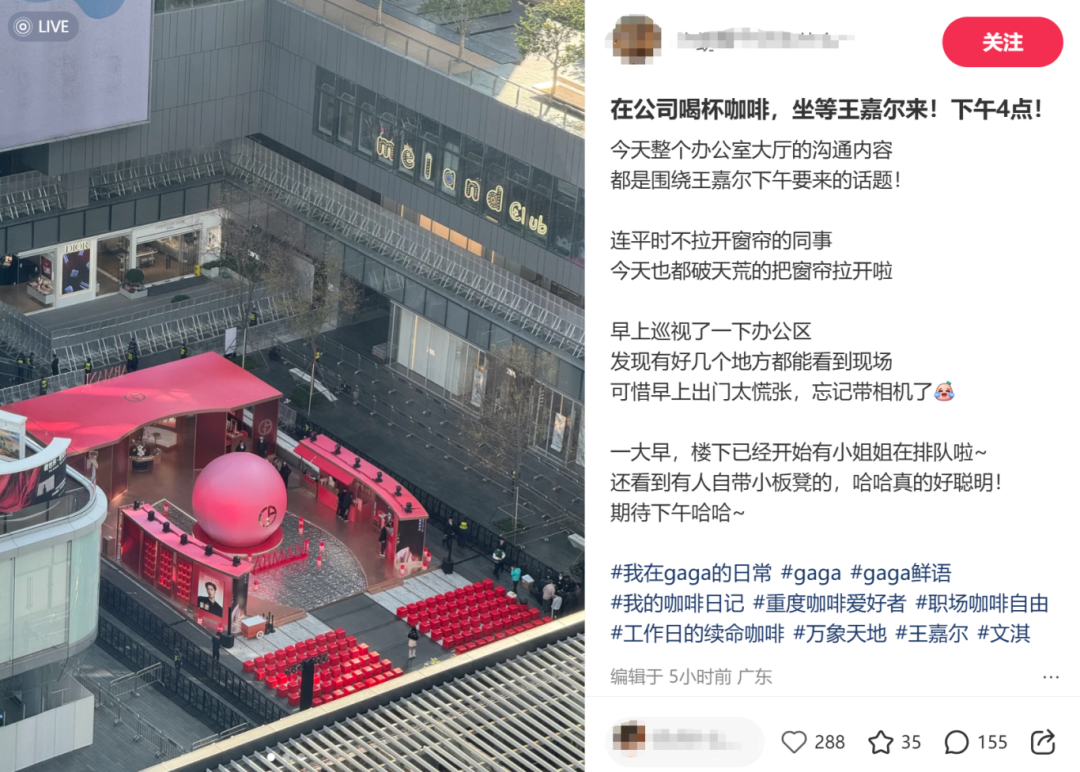Viewport: 1080px width, 772px height.
Task: Open hashtag #重度咖啡爱好者
Action: coord(829,603)
